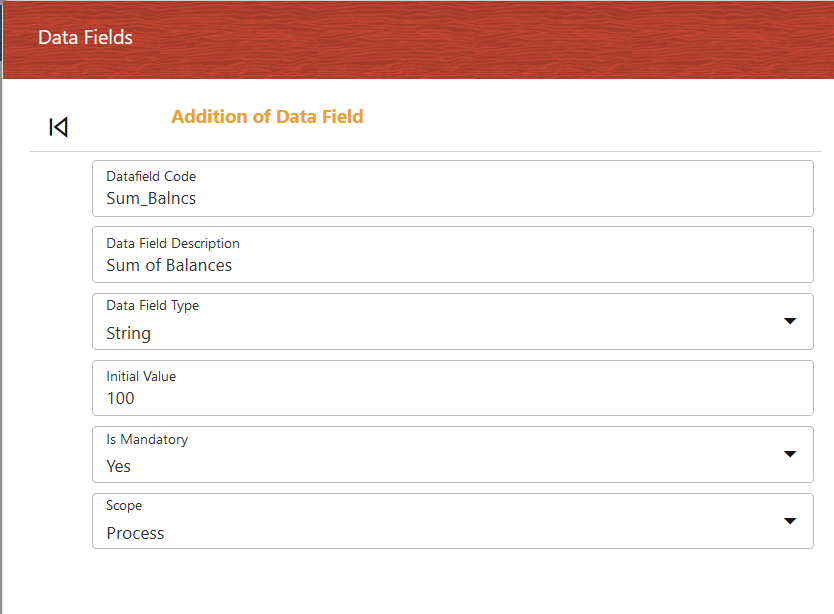This screenshot has width=834, height=614.
Task: Click the Data Field Type dropdown arrow
Action: coord(790,321)
